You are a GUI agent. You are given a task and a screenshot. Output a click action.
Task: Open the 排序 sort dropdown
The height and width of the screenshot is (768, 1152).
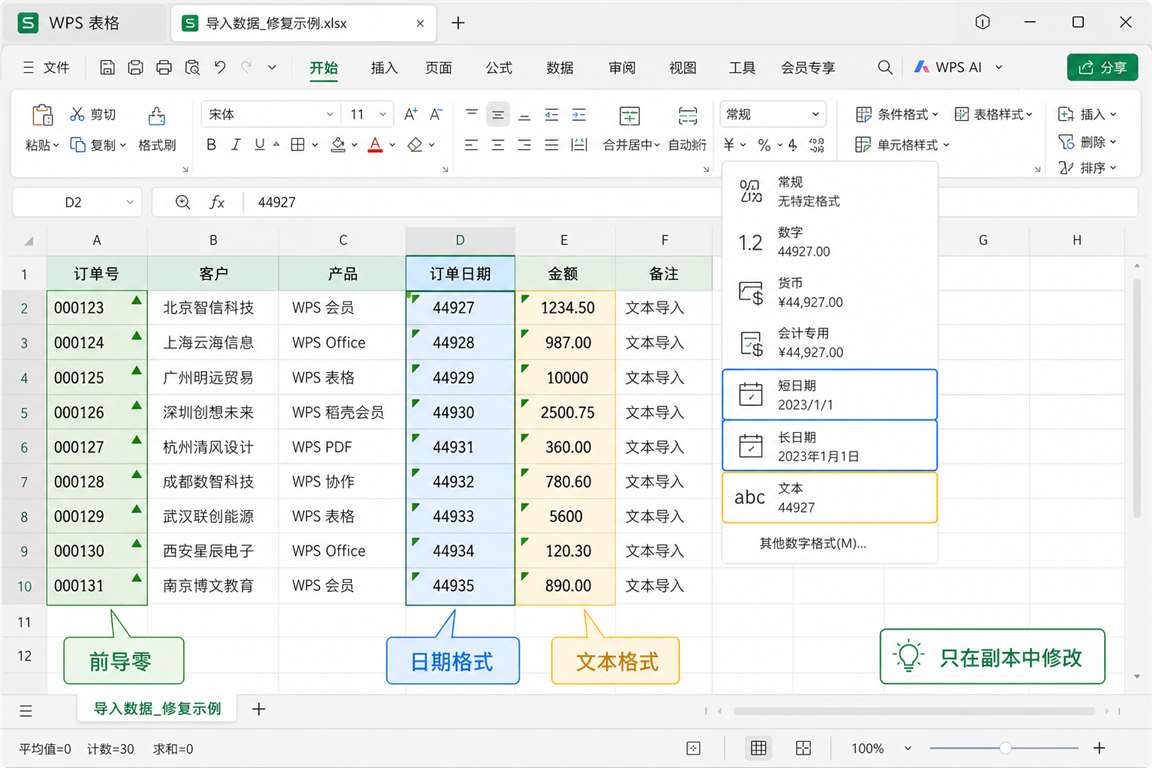click(1087, 168)
